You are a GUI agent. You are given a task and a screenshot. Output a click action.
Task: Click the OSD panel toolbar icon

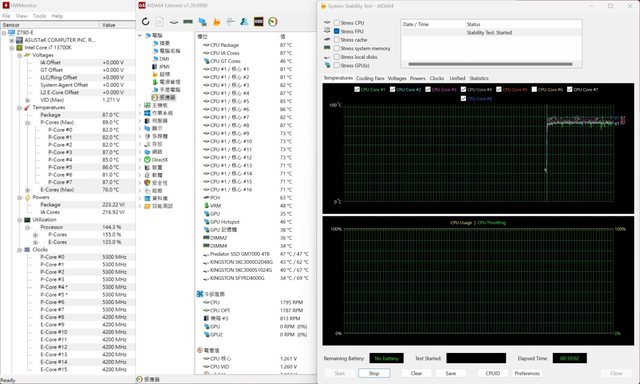[258, 22]
